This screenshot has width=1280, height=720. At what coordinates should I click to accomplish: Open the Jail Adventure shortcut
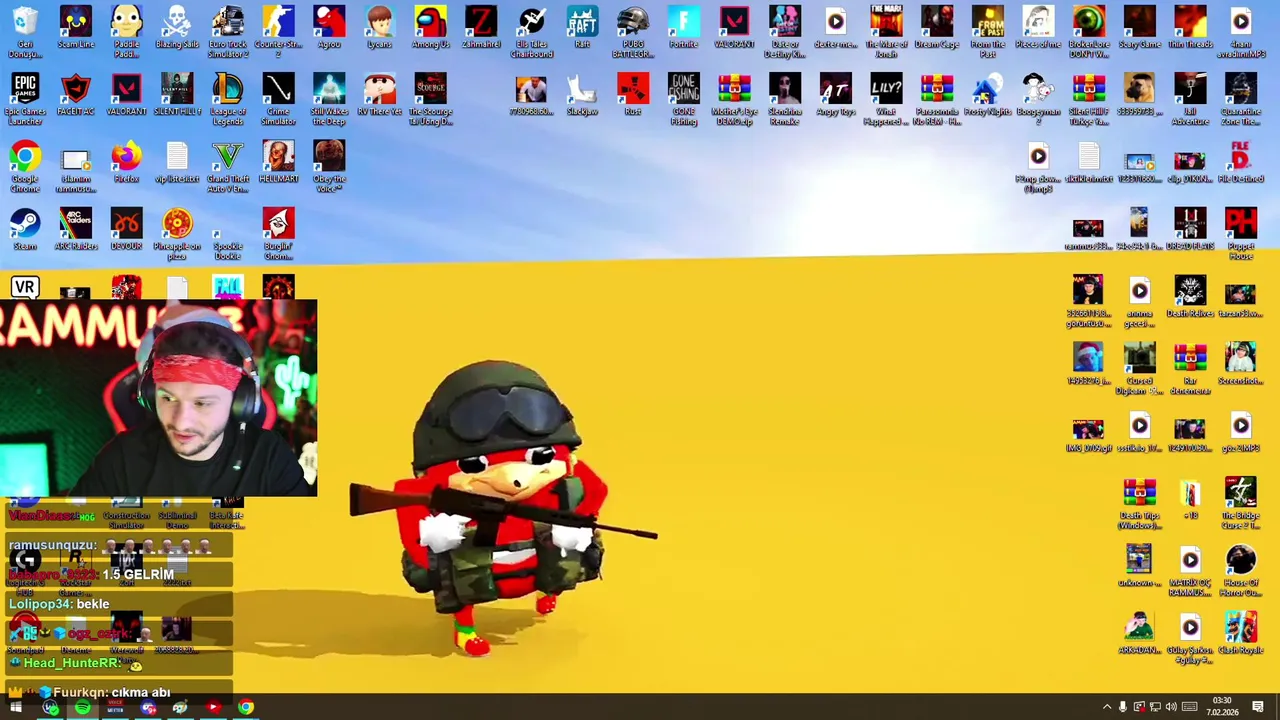coord(1190,99)
